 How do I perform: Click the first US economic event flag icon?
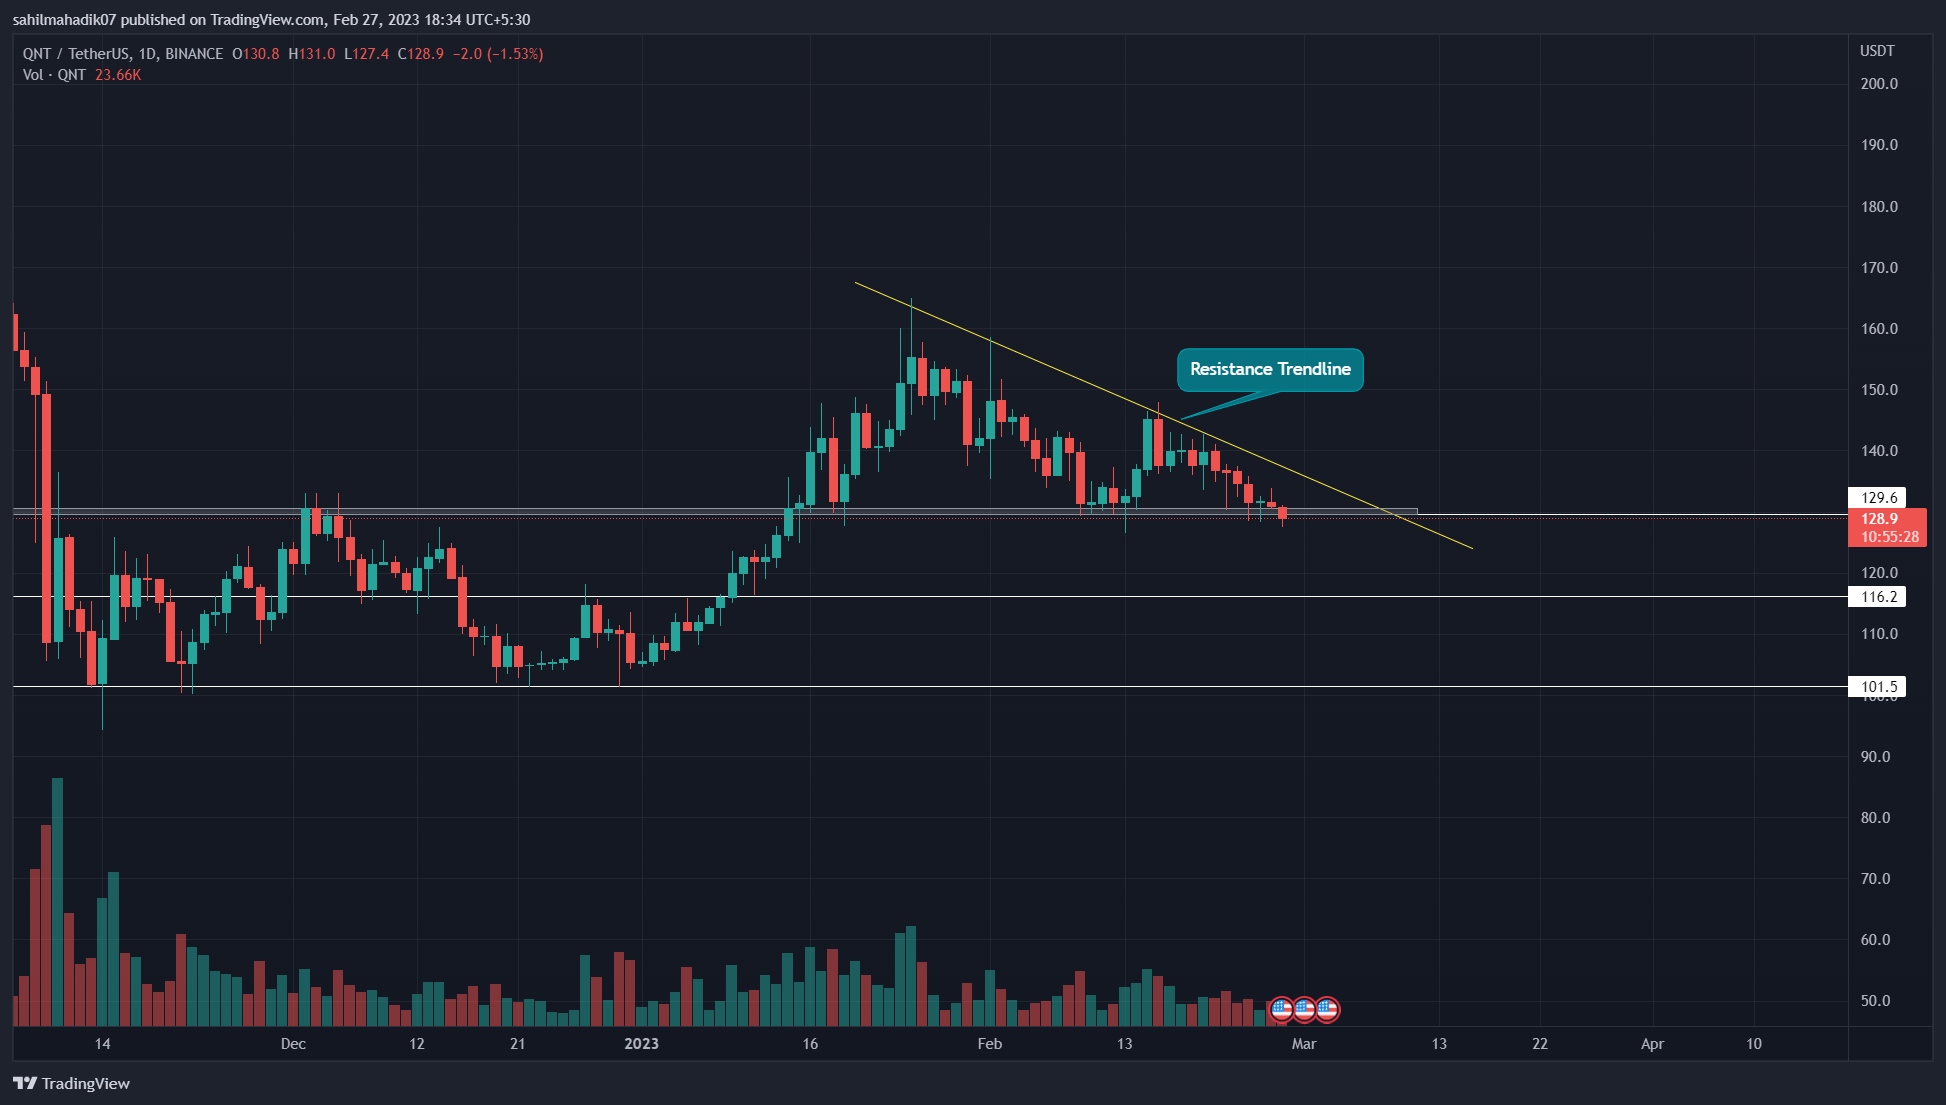1282,1009
